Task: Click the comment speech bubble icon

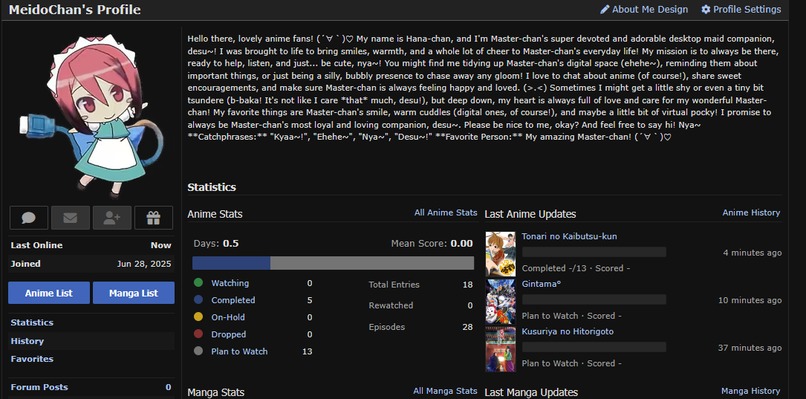Action: 29,218
